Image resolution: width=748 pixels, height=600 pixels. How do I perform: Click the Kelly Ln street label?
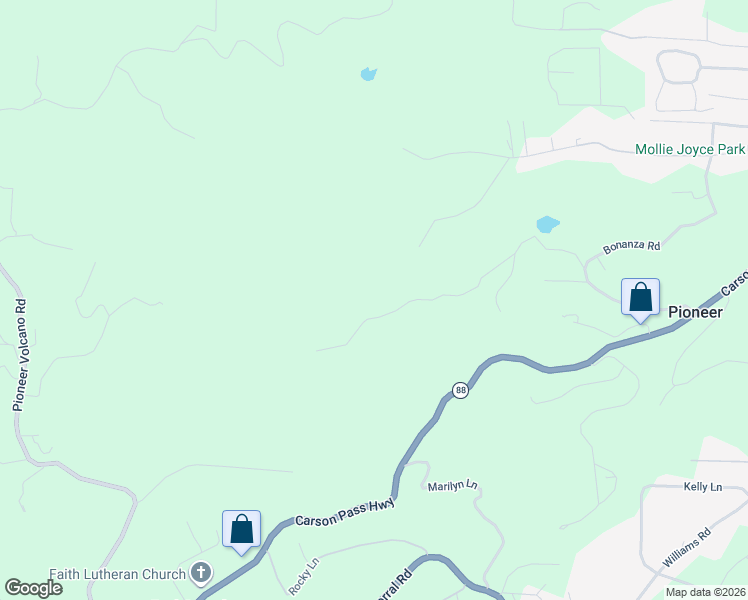tap(703, 487)
